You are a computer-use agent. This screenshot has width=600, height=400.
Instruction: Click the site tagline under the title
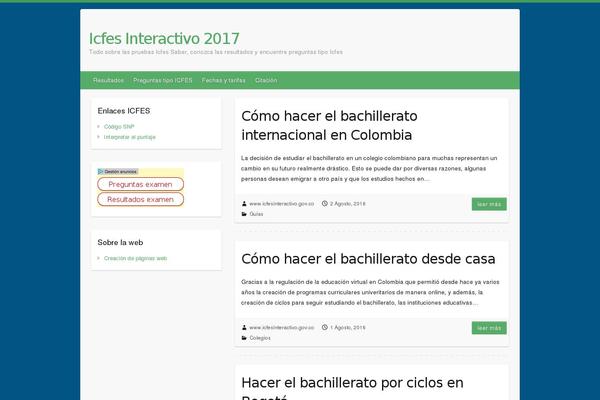[216, 52]
